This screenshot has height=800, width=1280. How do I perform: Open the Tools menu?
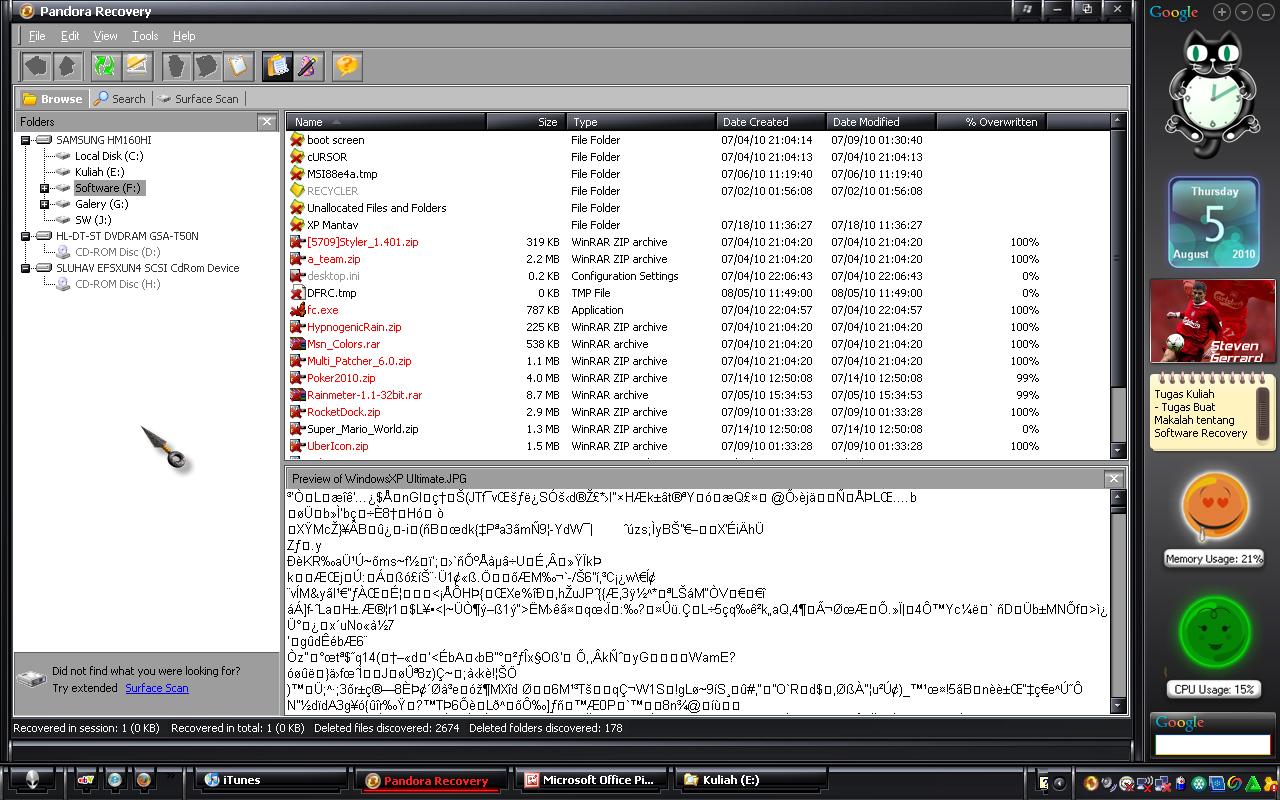(x=145, y=36)
